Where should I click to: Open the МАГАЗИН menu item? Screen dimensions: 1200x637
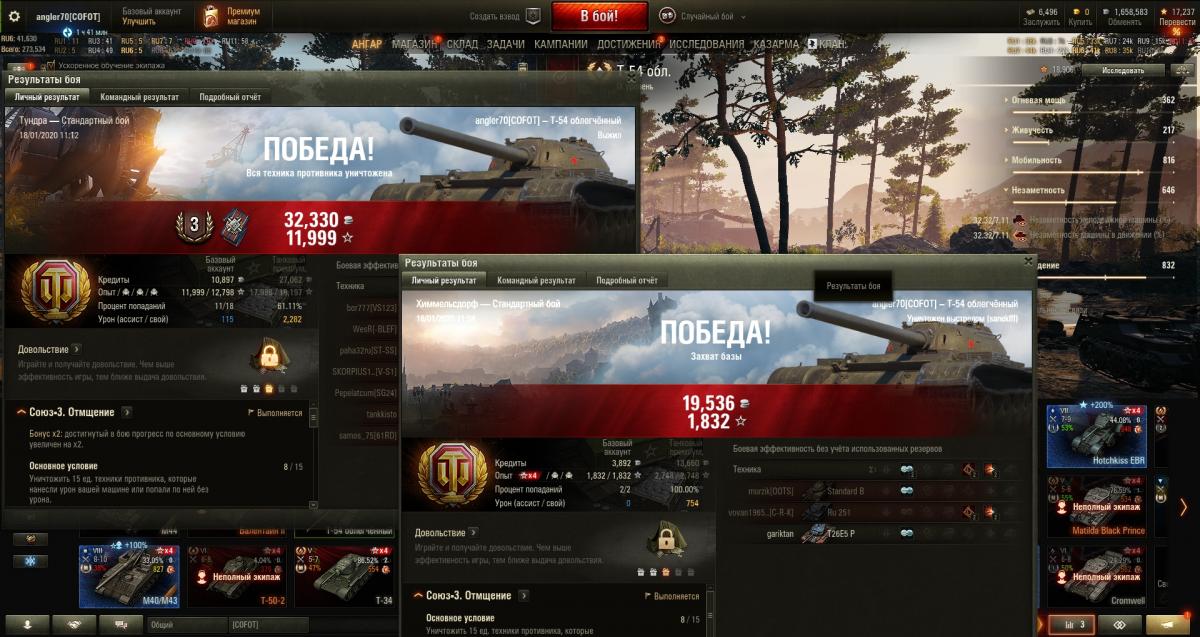414,44
